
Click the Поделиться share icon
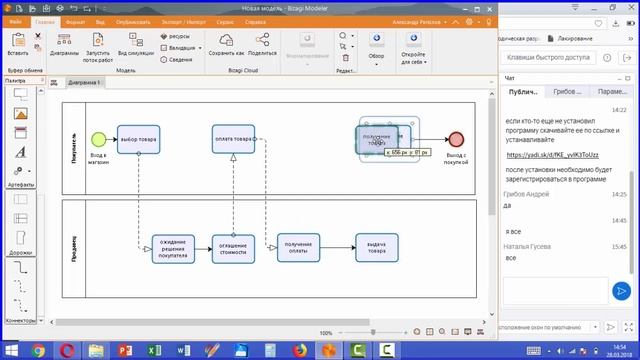pos(262,40)
